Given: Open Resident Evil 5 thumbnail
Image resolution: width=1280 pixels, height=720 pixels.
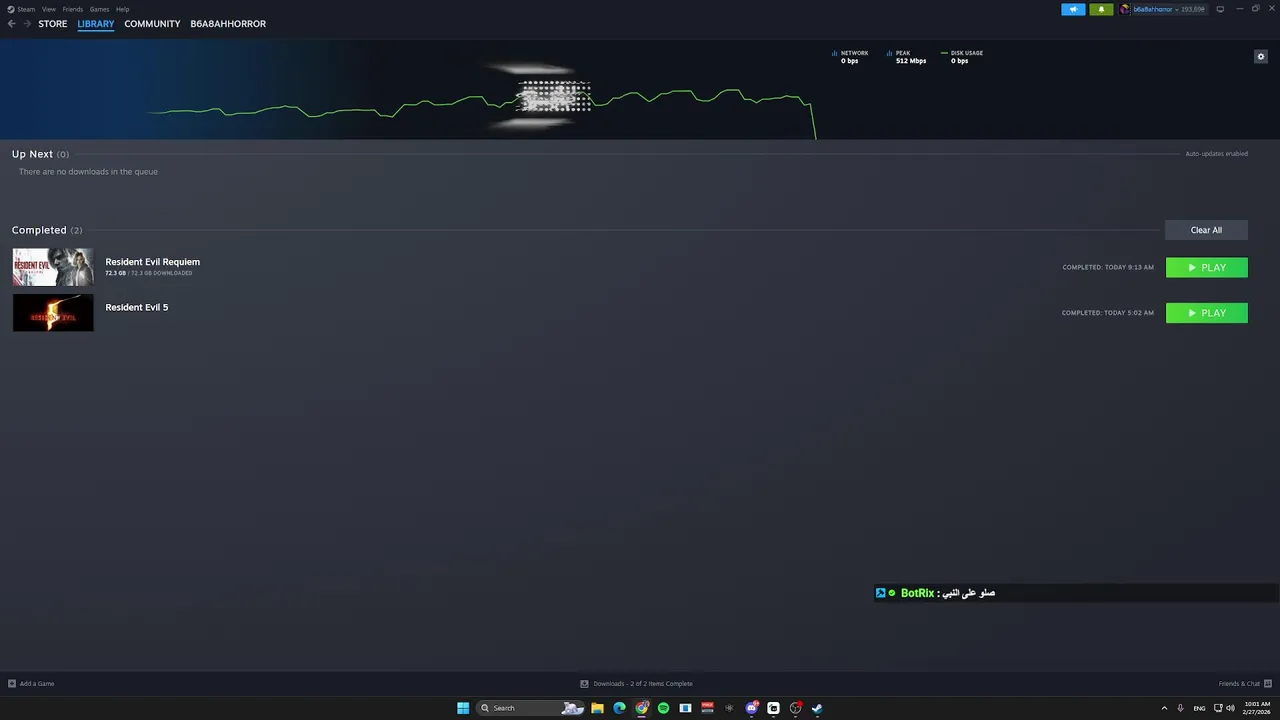Looking at the screenshot, I should tap(53, 313).
